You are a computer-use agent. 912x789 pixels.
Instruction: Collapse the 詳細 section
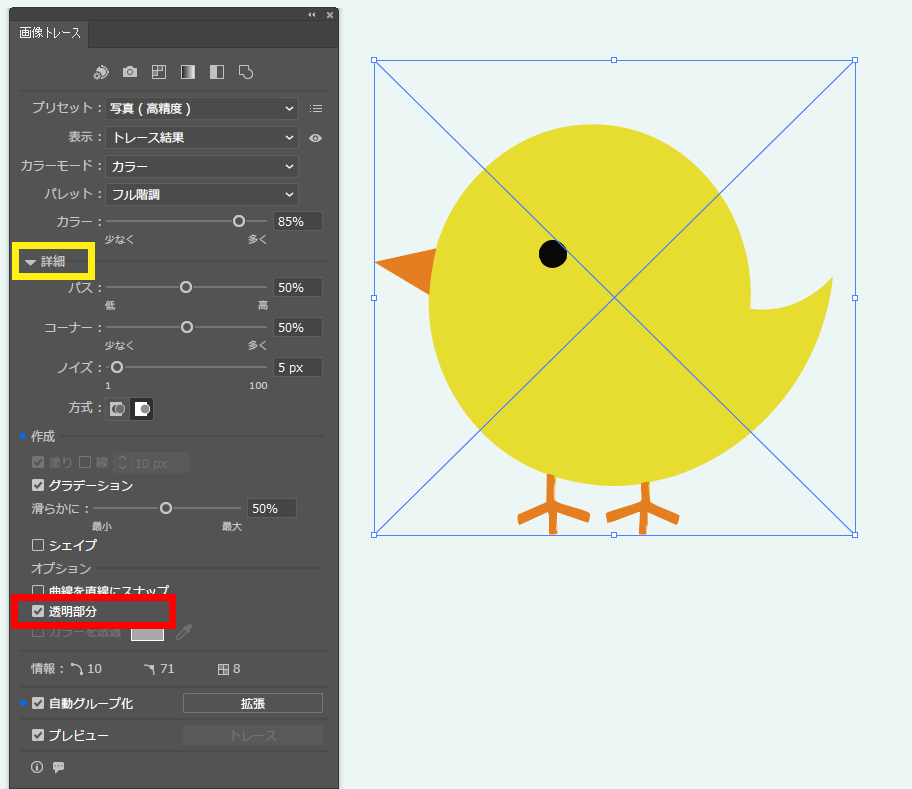31,262
